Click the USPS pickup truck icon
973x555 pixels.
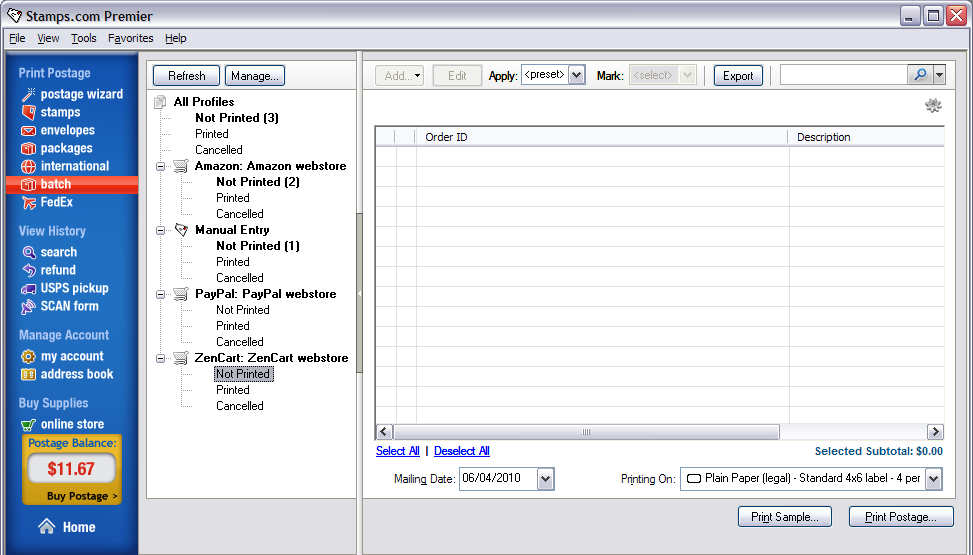29,288
